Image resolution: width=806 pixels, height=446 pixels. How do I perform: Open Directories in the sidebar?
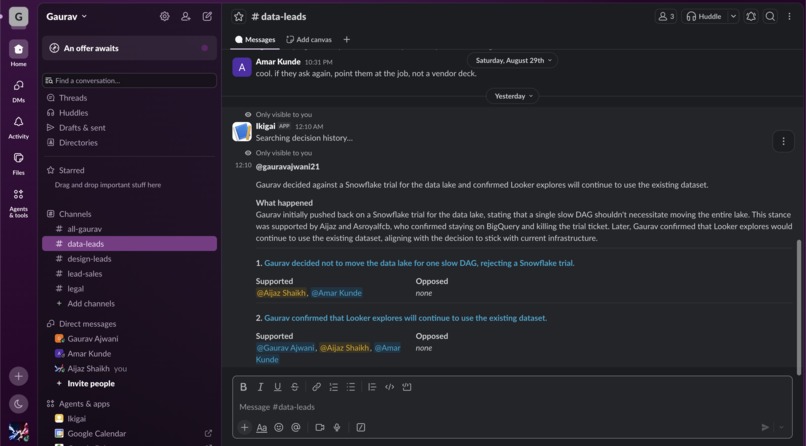(x=130, y=142)
